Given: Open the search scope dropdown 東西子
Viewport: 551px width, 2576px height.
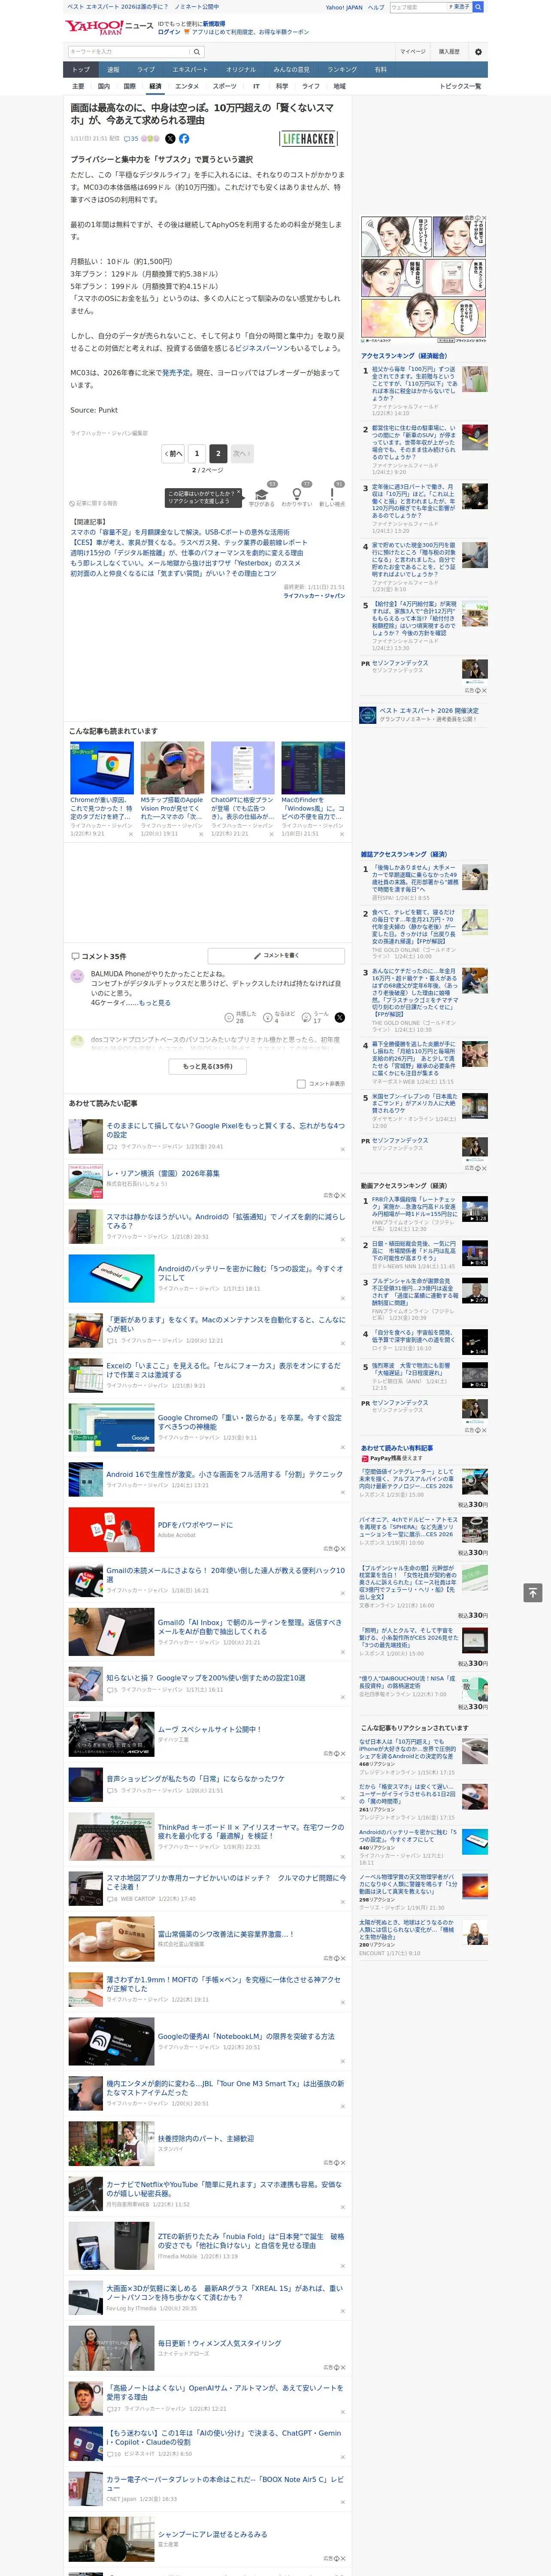Looking at the screenshot, I should point(460,7).
